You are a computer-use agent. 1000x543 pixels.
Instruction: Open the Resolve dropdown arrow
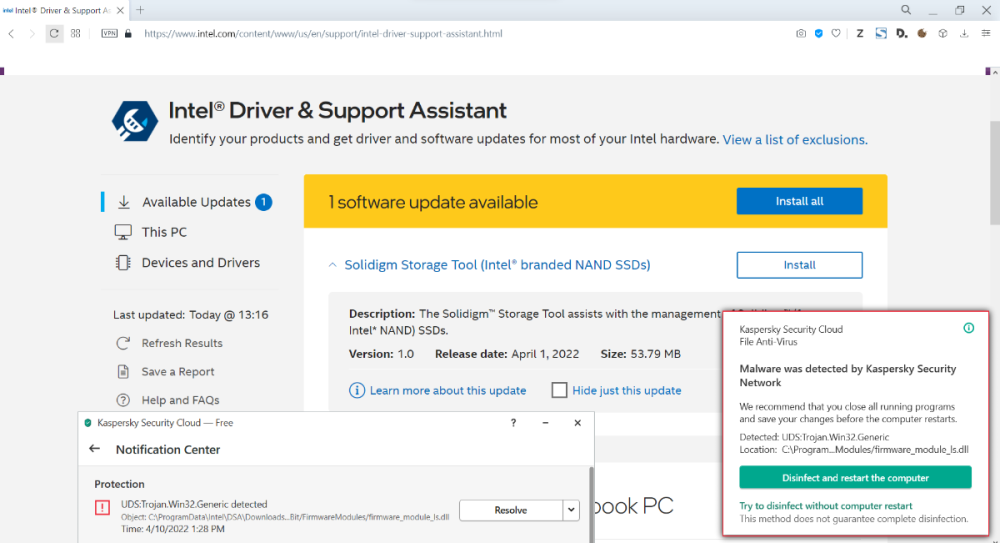coord(571,510)
